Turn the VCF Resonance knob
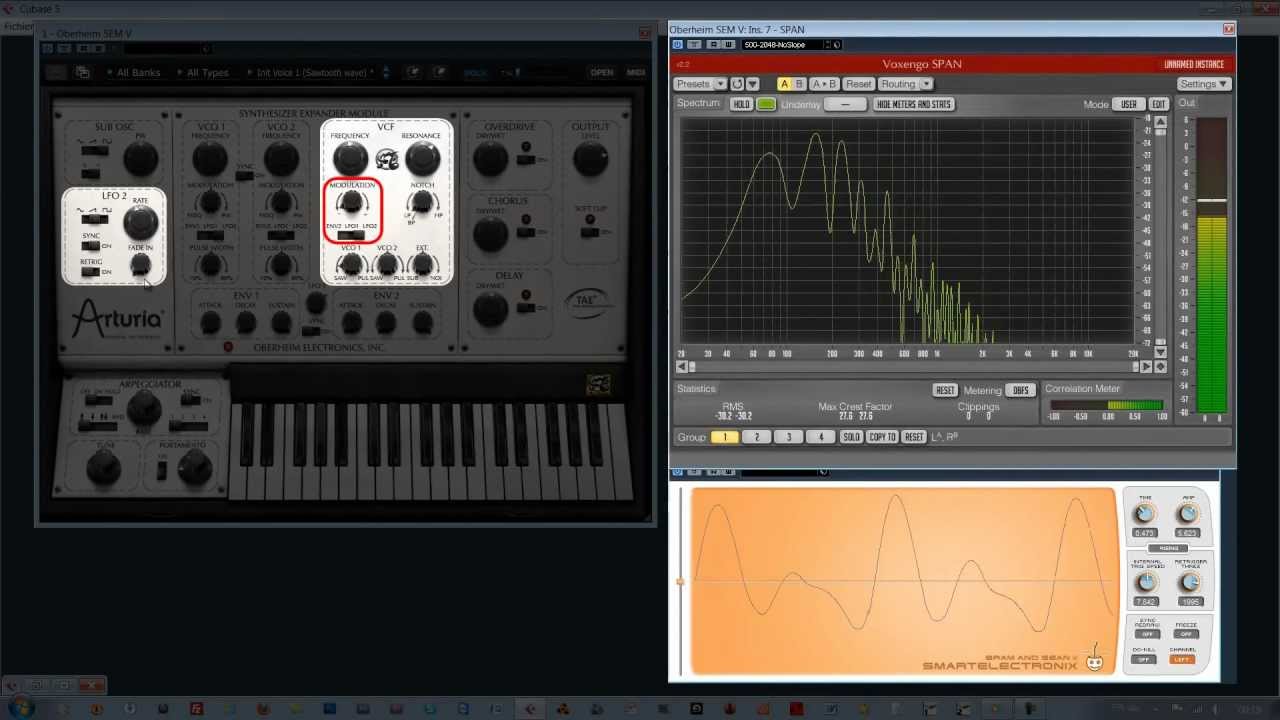This screenshot has height=720, width=1280. 422,158
